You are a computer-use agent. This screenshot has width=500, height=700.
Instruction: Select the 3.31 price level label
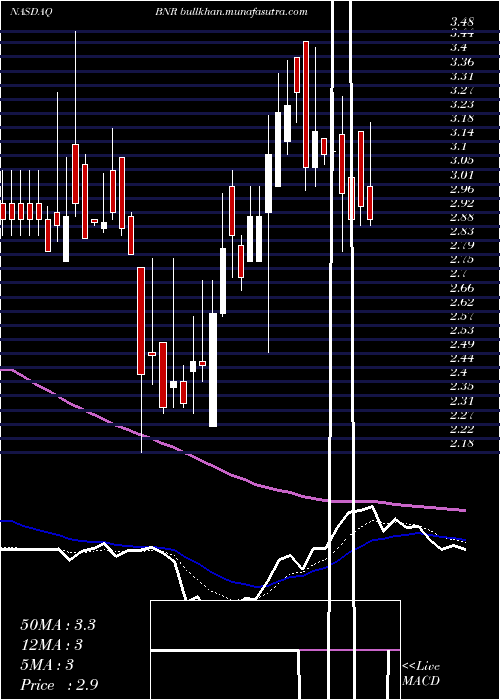click(x=462, y=75)
